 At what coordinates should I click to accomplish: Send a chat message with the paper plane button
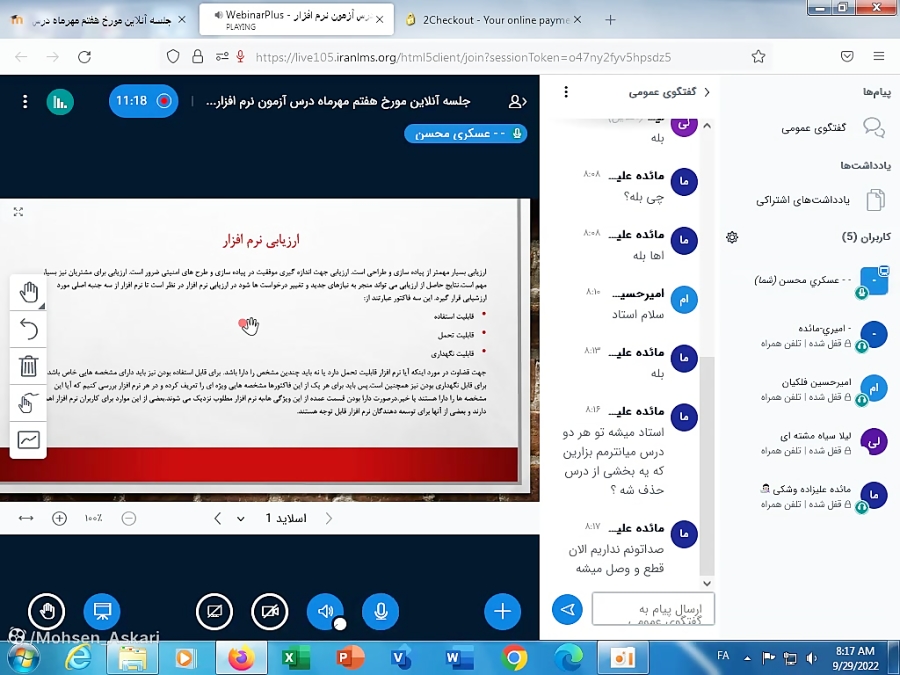pyautogui.click(x=567, y=609)
